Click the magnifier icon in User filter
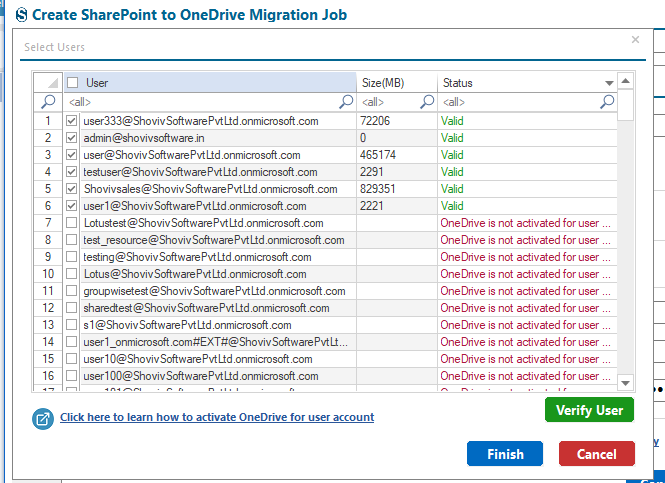 346,102
